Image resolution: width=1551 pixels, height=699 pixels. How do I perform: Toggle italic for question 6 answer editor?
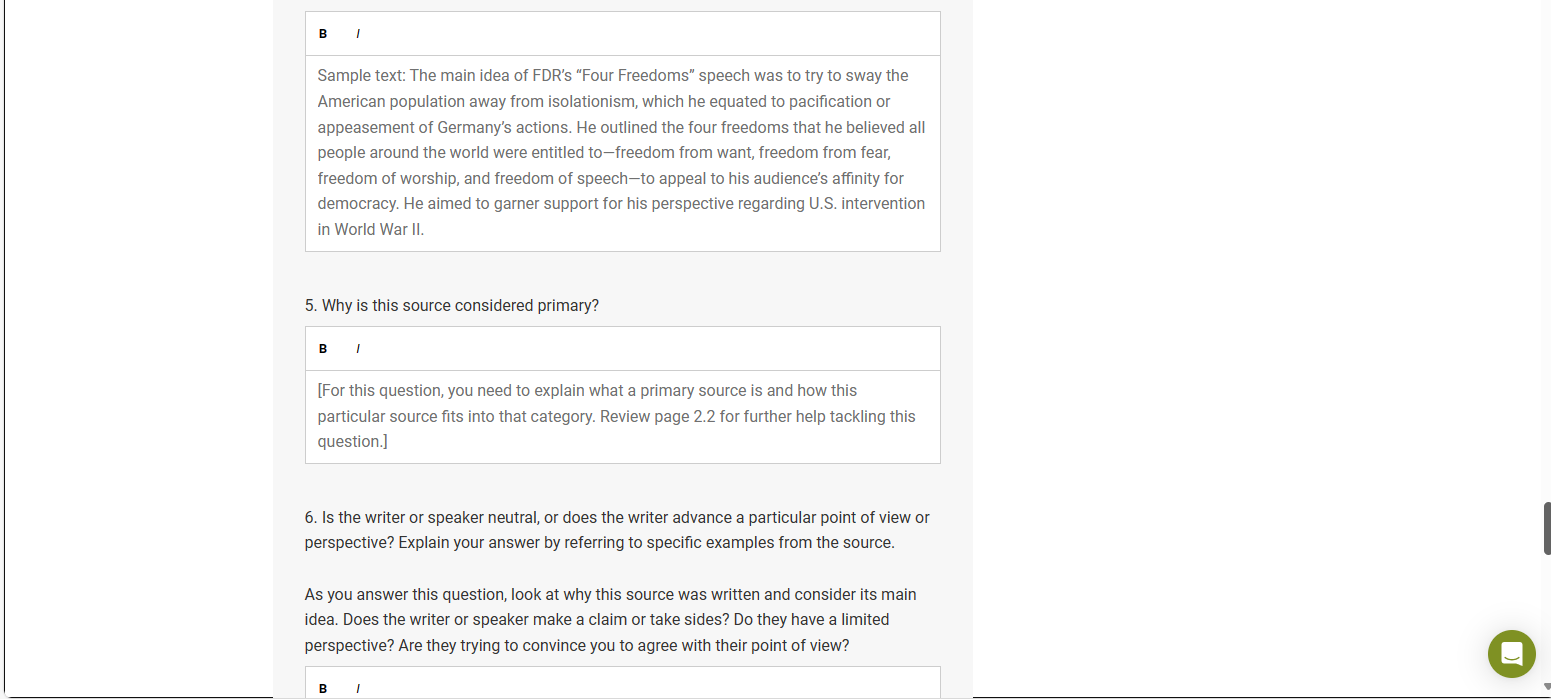tap(358, 688)
